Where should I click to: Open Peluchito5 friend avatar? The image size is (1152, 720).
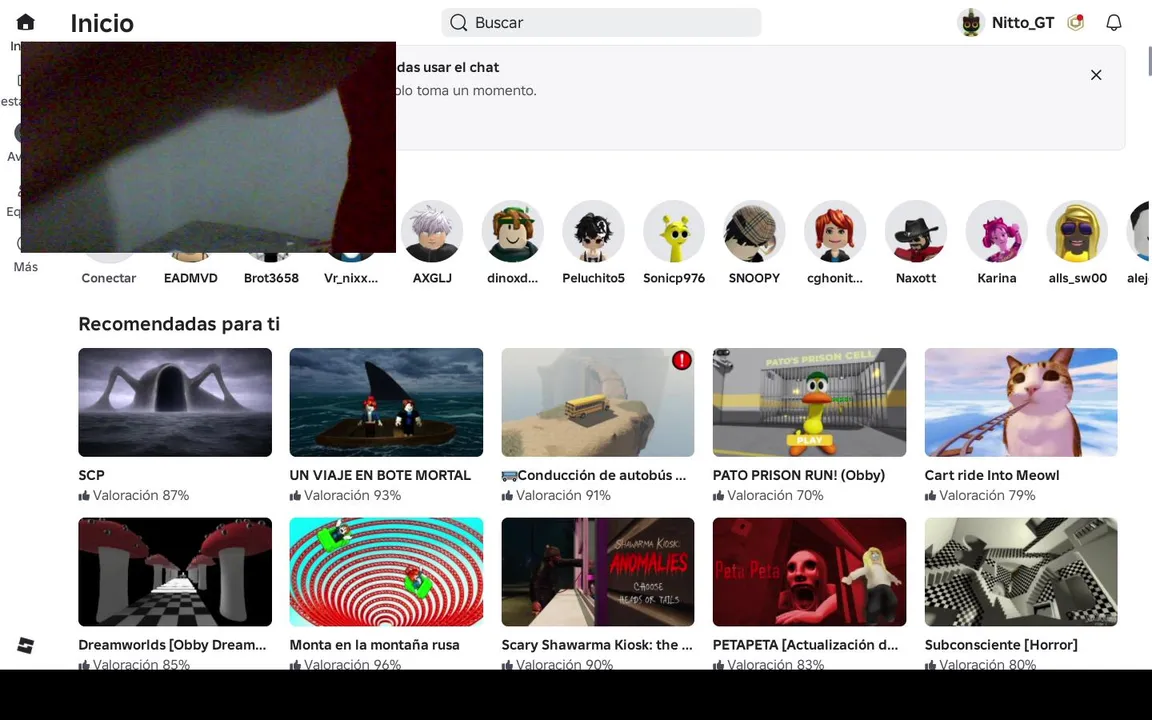(593, 231)
